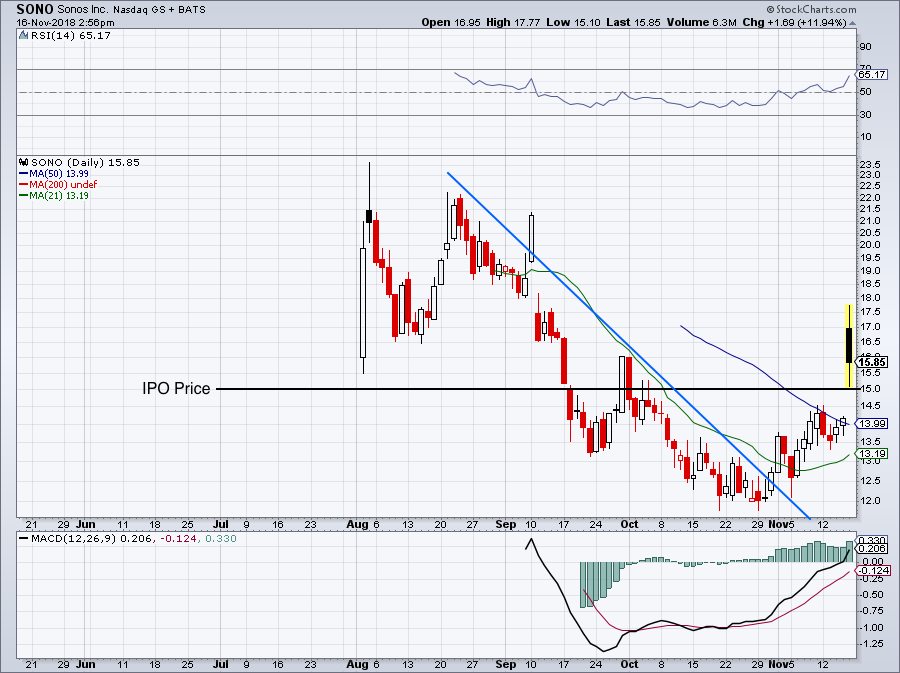Click the IPO Price annotation label
This screenshot has width=900, height=673.
tap(176, 388)
